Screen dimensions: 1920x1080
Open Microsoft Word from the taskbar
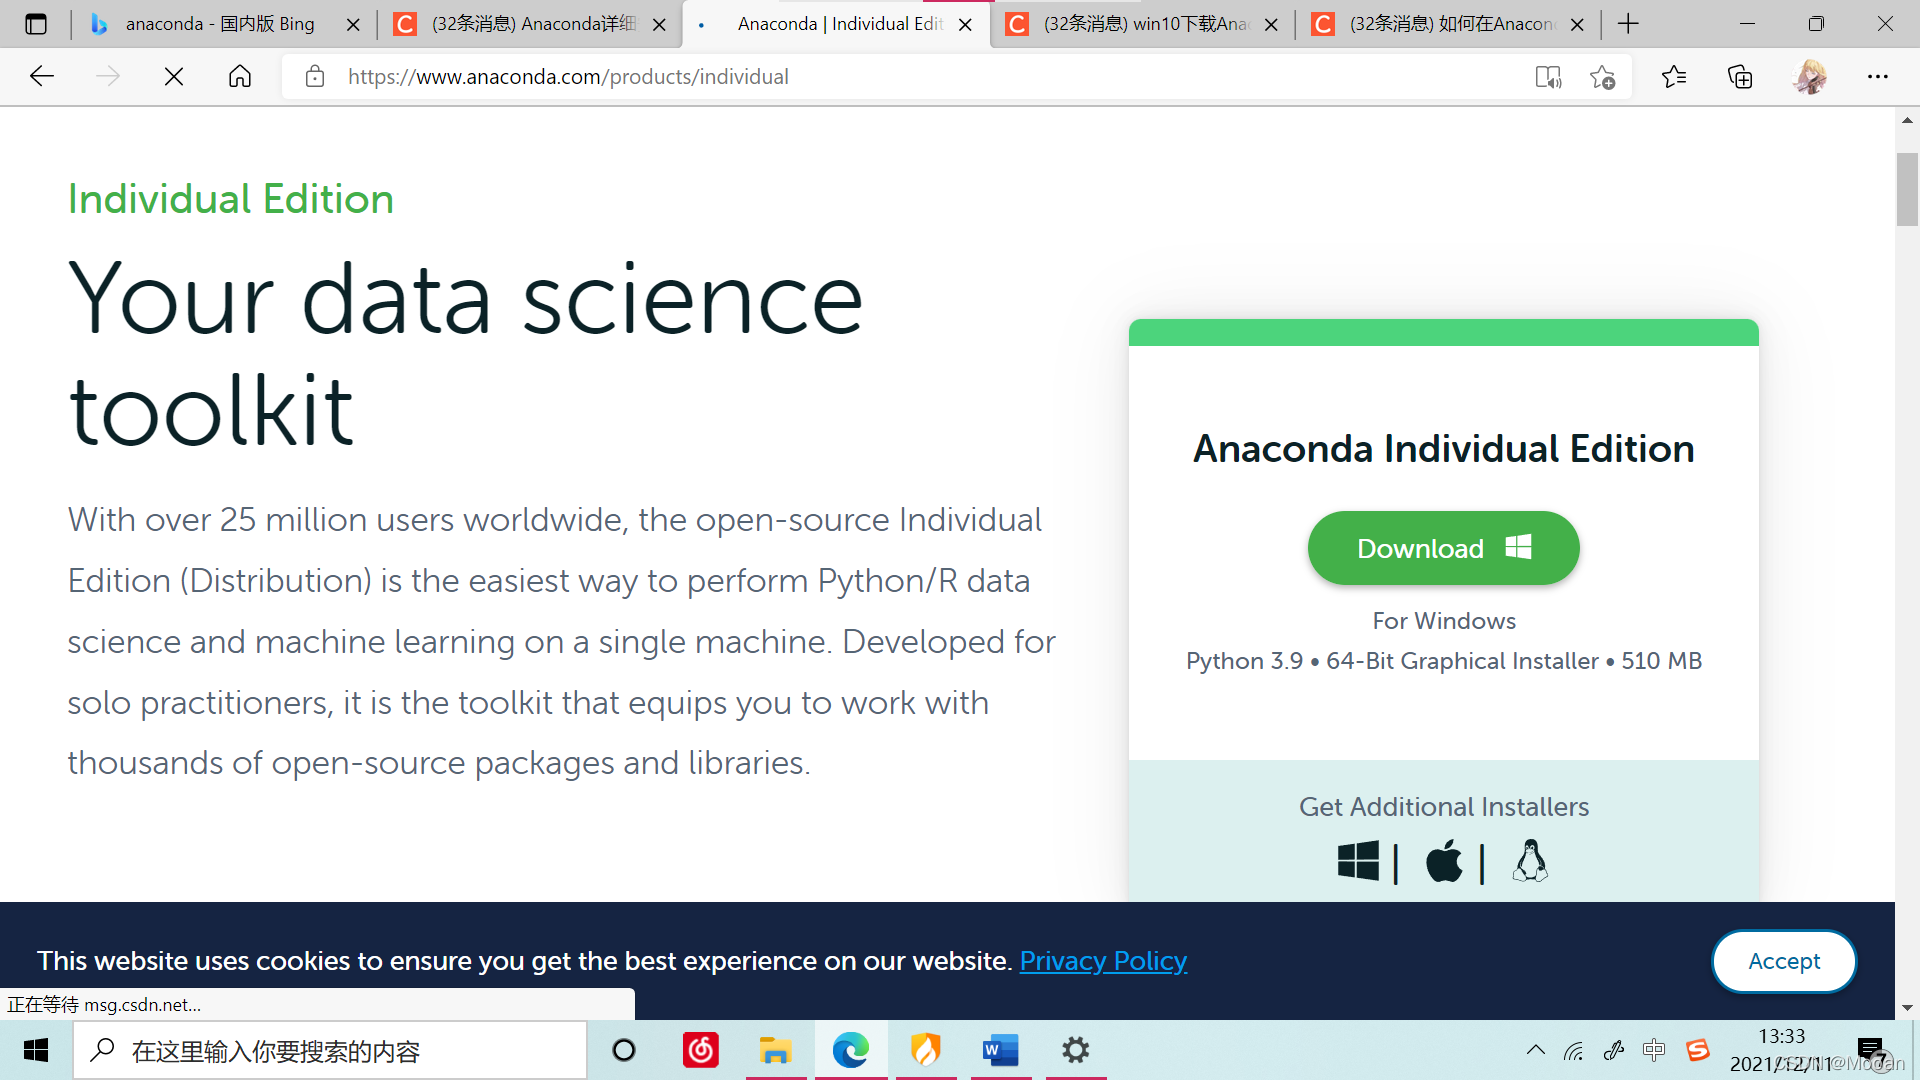[x=1000, y=1050]
